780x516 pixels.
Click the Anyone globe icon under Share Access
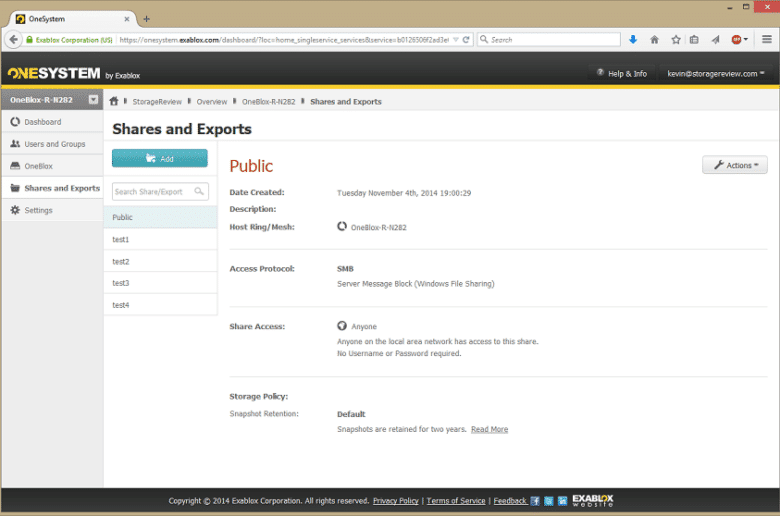(342, 325)
